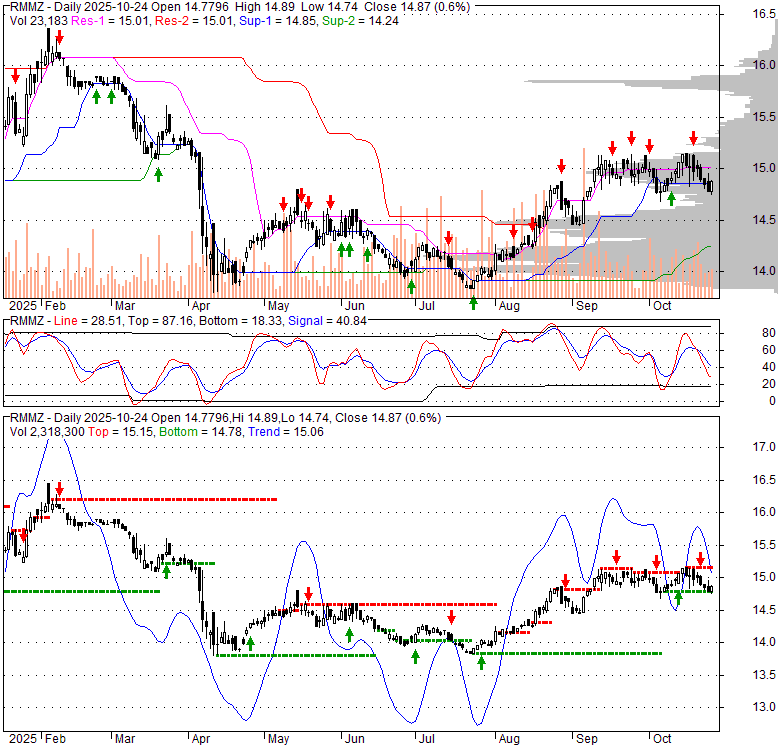Viewport: 780px width, 745px height.
Task: Click the green arrow in October on the bottom chart
Action: [678, 597]
